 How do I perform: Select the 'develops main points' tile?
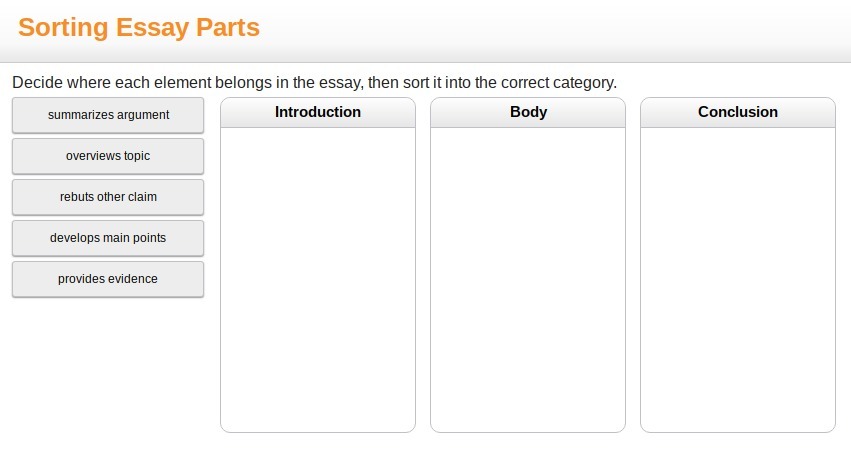point(108,238)
